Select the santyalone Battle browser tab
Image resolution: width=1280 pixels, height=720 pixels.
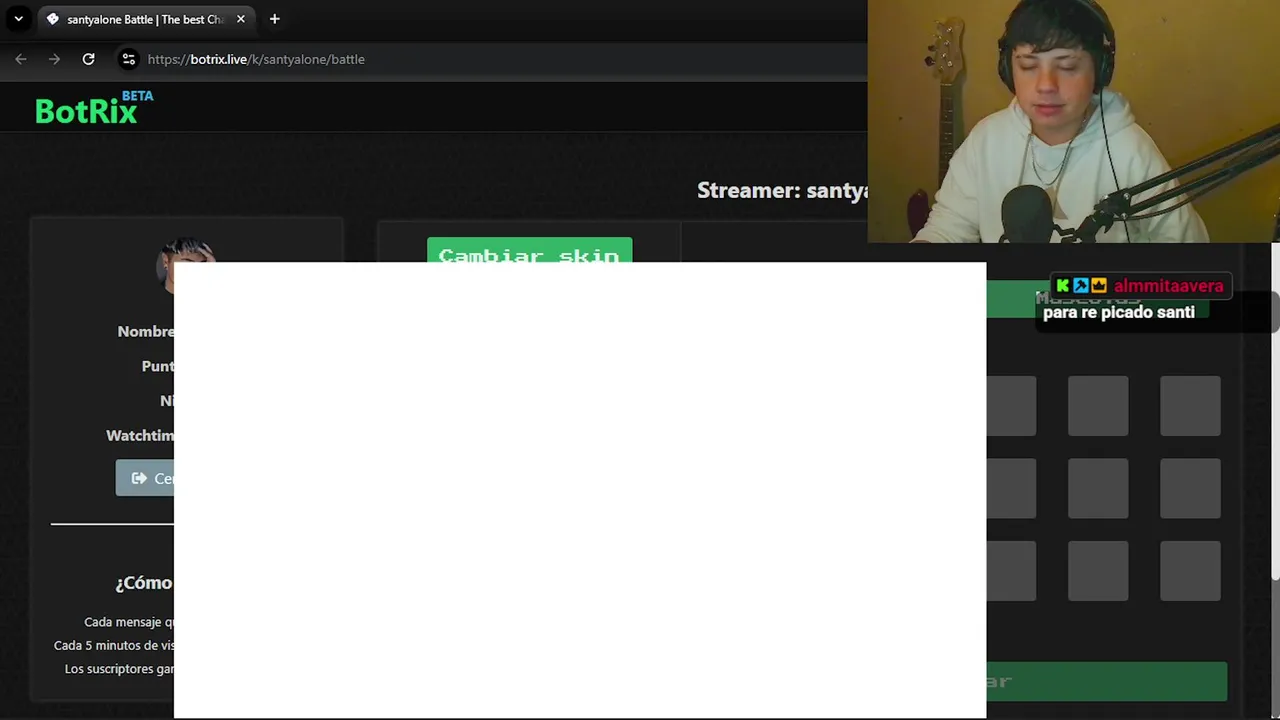click(x=145, y=19)
